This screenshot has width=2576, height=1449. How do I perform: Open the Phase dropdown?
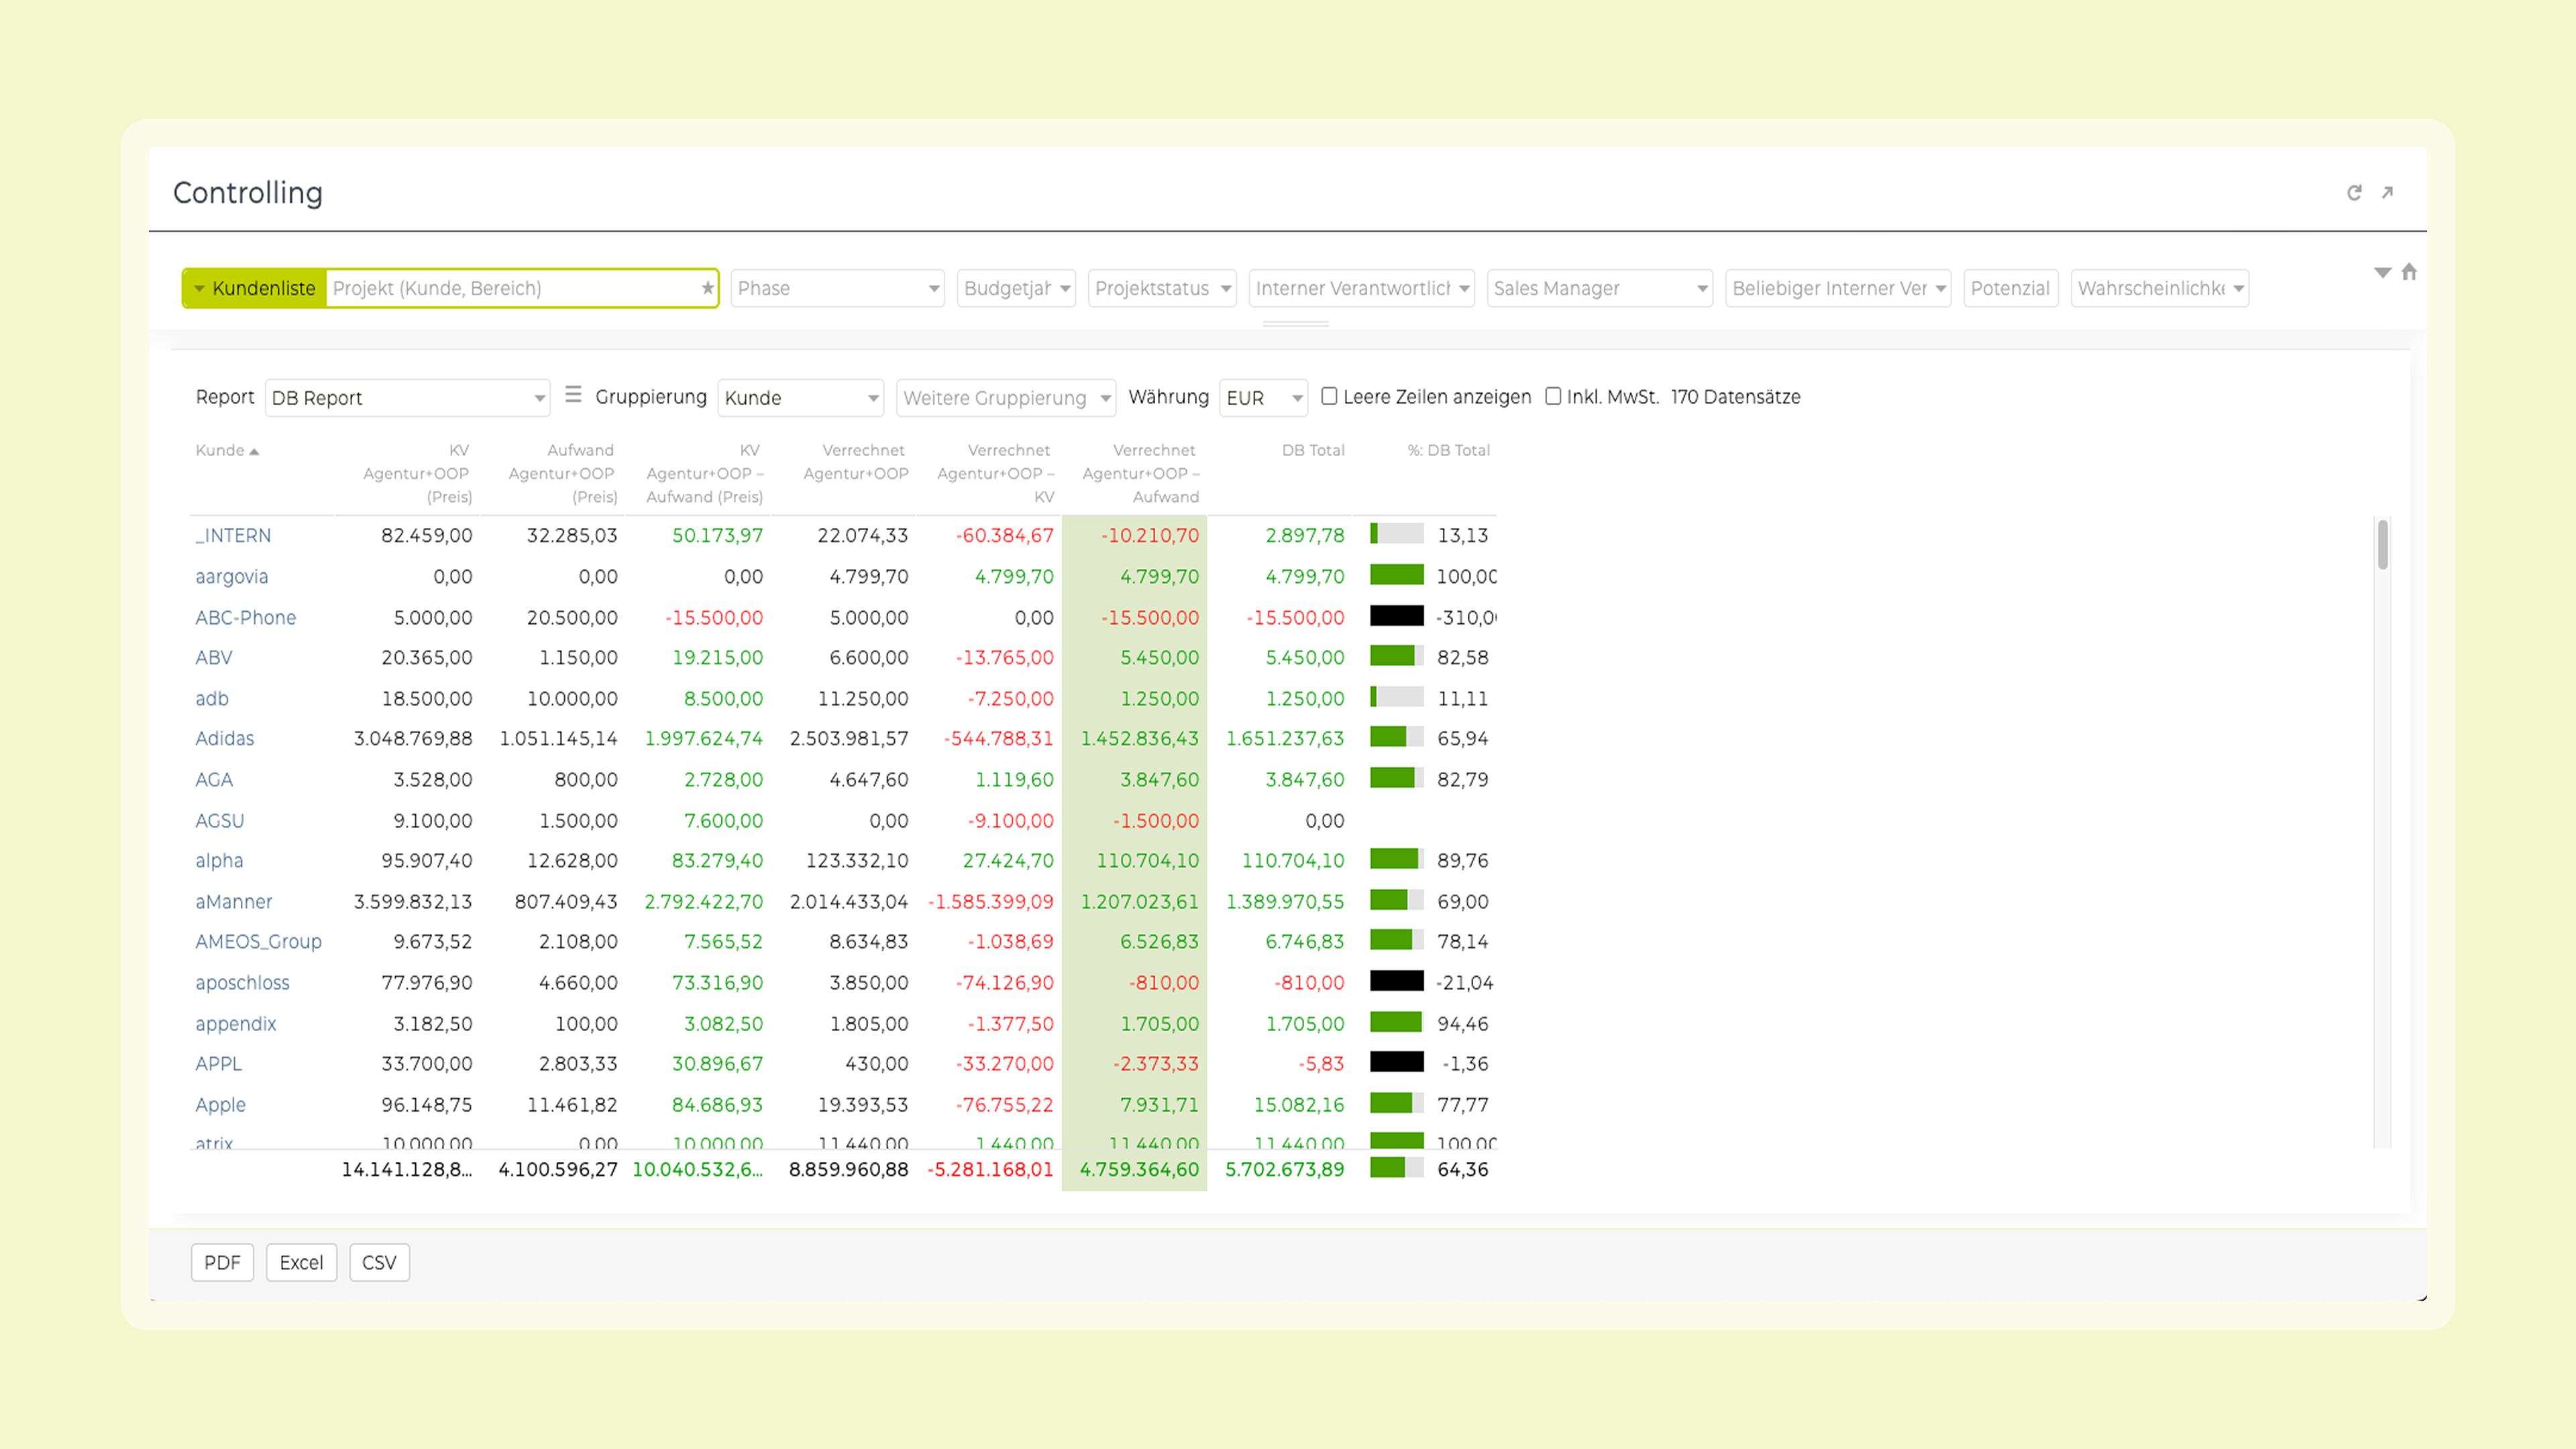tap(837, 288)
